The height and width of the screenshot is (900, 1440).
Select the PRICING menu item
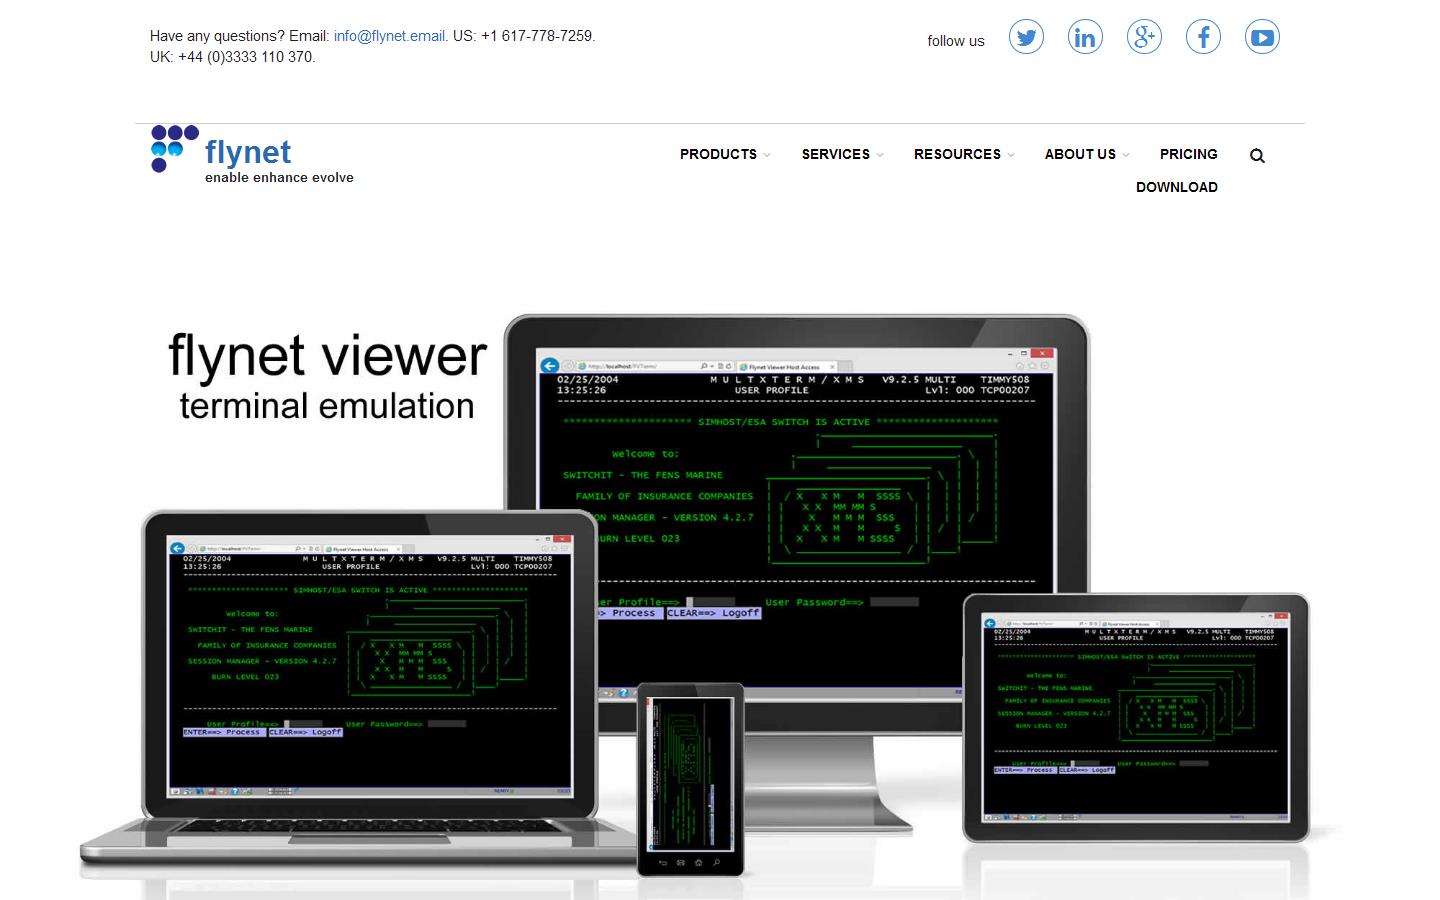(x=1188, y=154)
